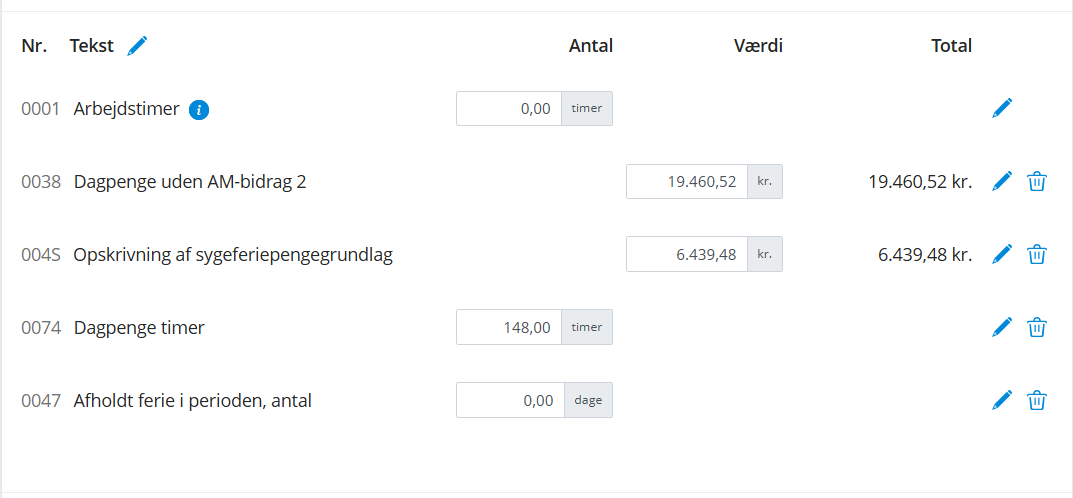Remove the Afholdt ferie i perioden row
The width and height of the screenshot is (1073, 498).
click(x=1037, y=400)
